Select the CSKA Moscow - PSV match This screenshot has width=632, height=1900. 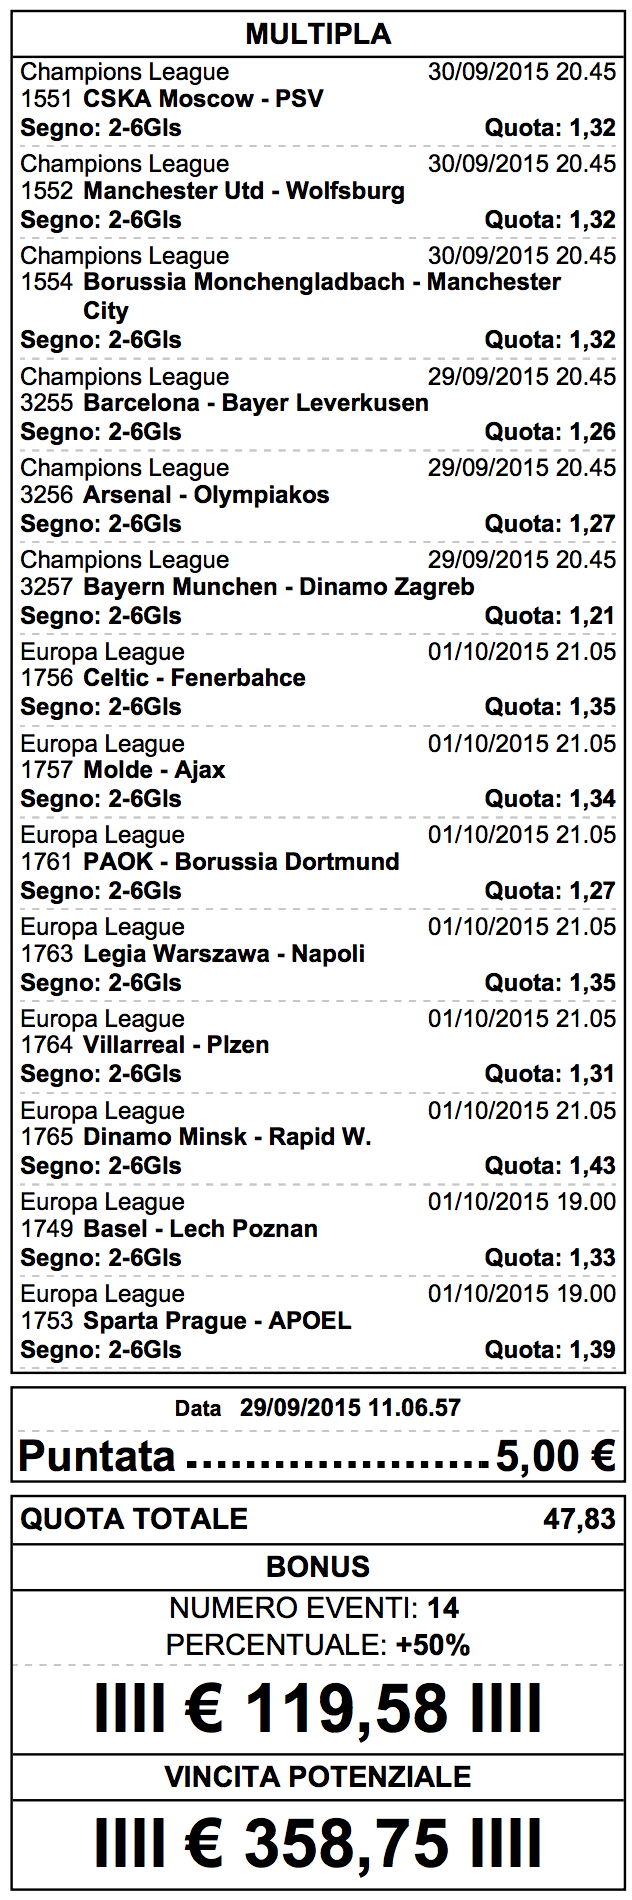pos(203,99)
